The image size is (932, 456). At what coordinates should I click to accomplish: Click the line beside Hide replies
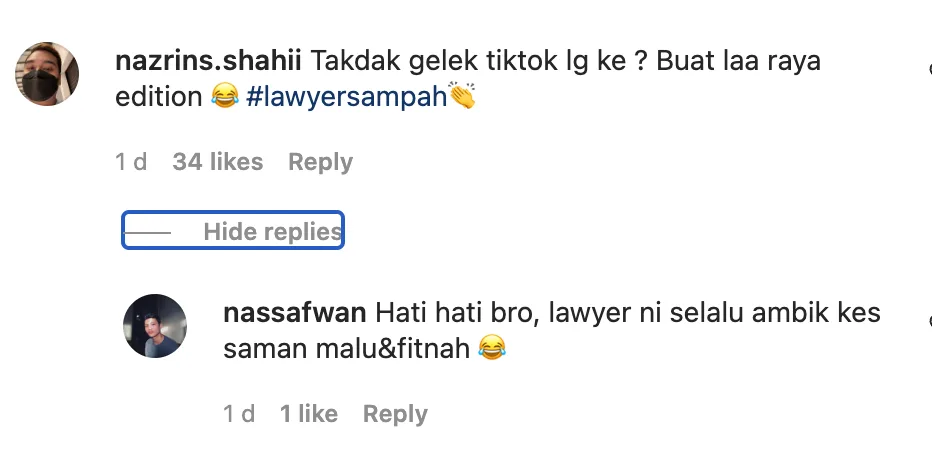tap(147, 232)
